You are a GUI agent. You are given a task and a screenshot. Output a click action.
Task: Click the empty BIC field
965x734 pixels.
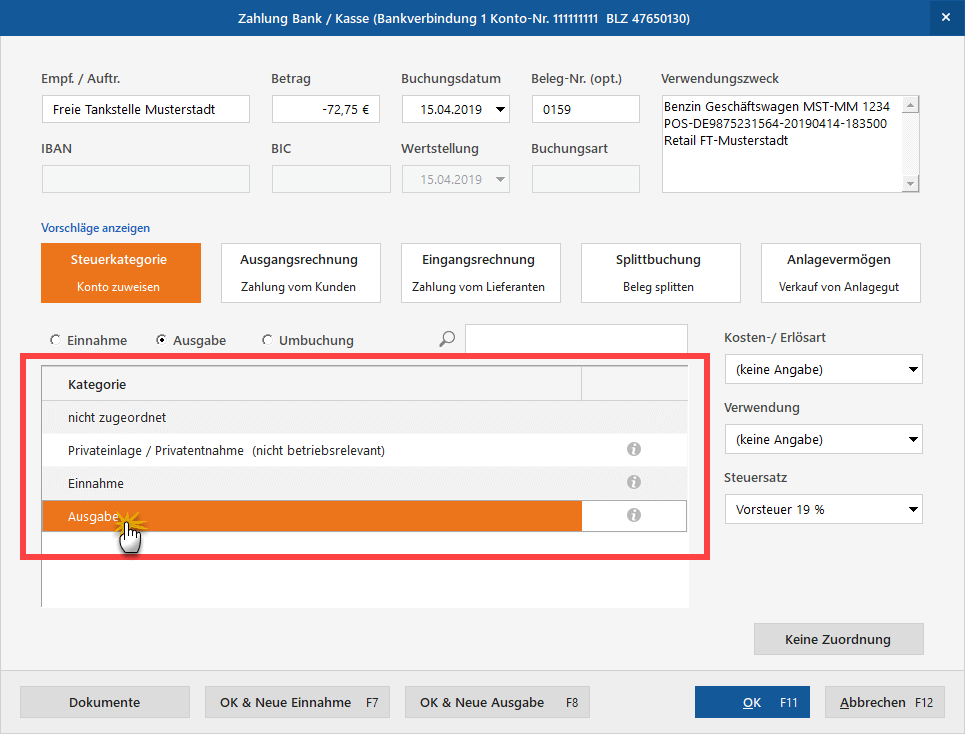coord(331,179)
